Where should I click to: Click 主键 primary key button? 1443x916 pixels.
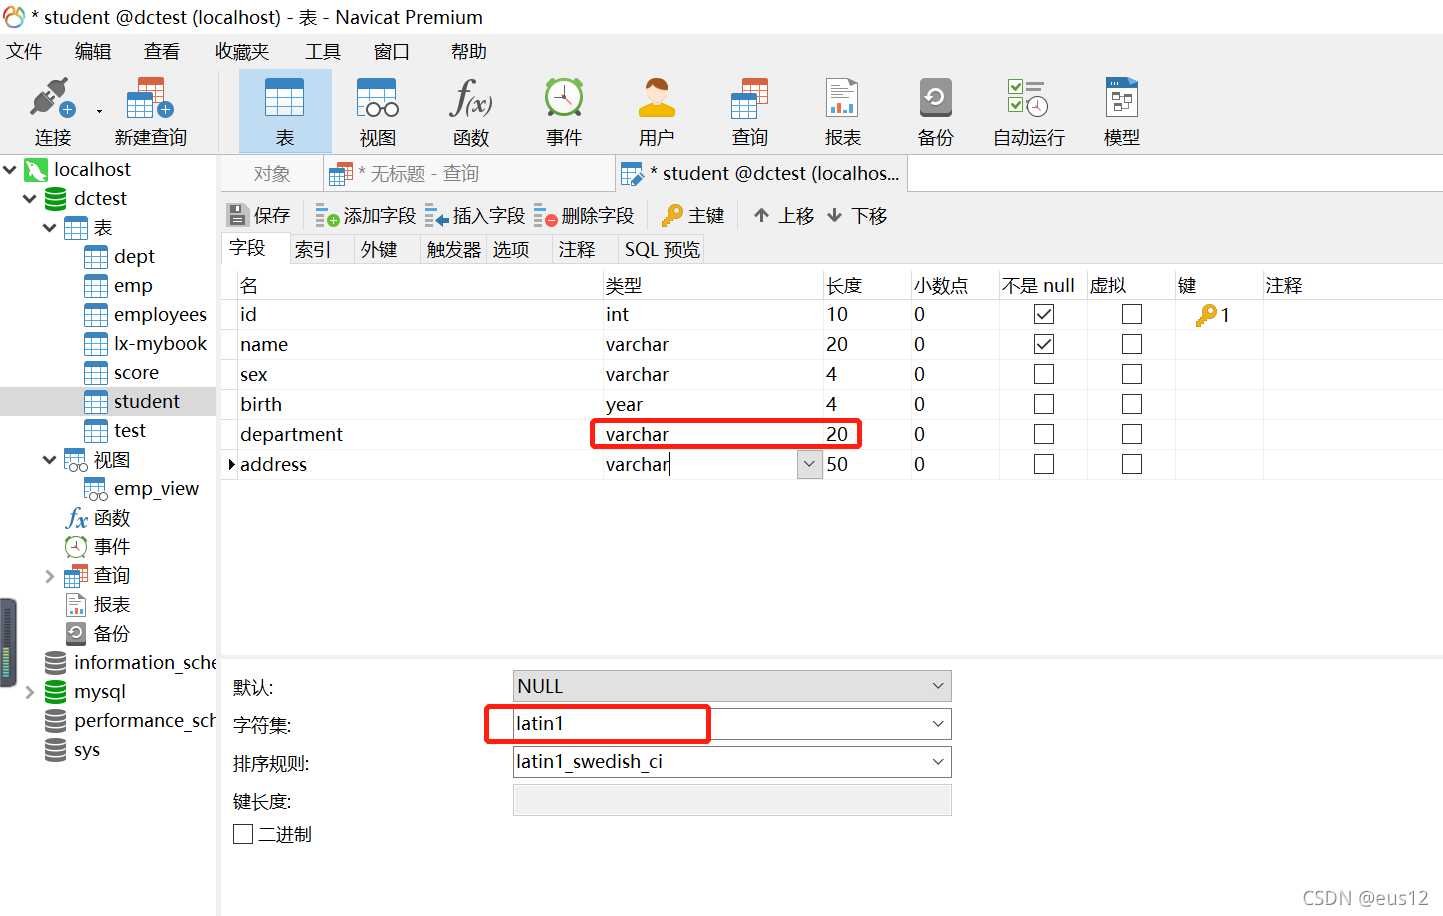click(693, 215)
